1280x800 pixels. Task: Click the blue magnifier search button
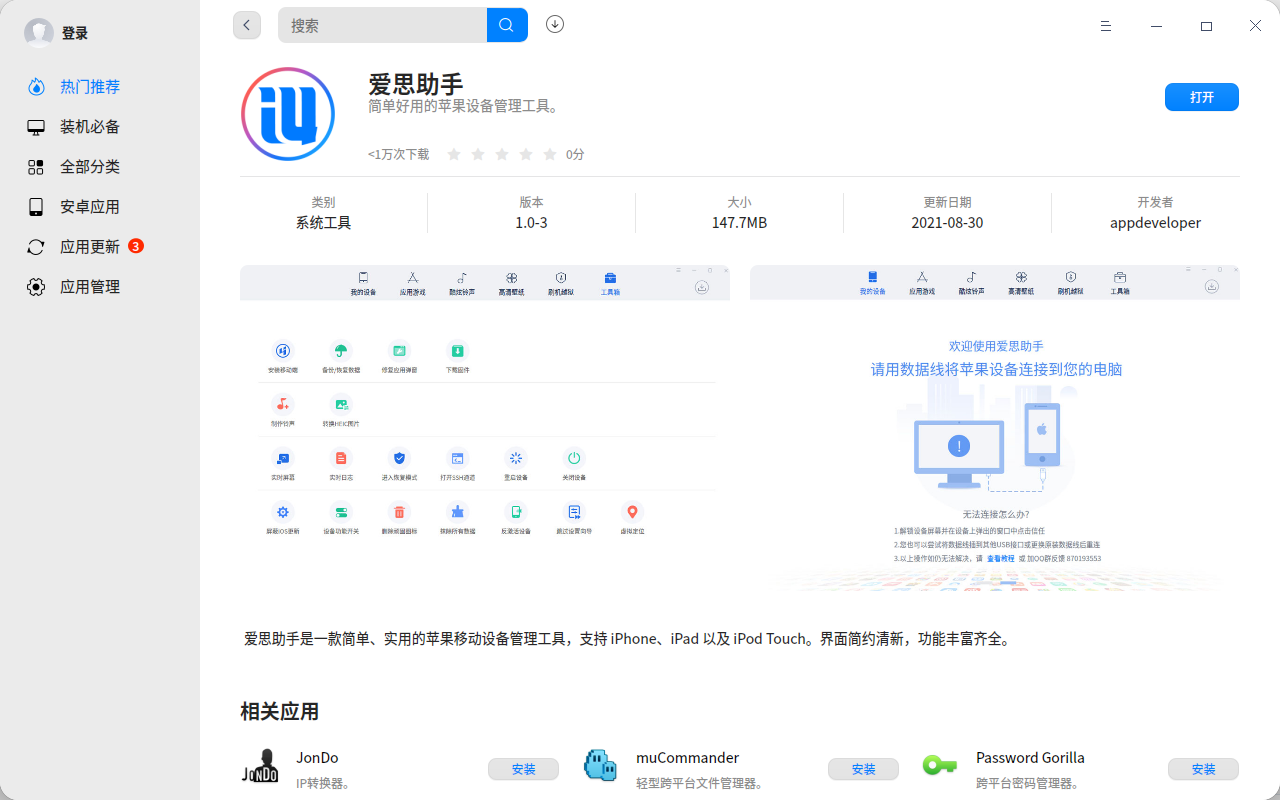tap(507, 25)
